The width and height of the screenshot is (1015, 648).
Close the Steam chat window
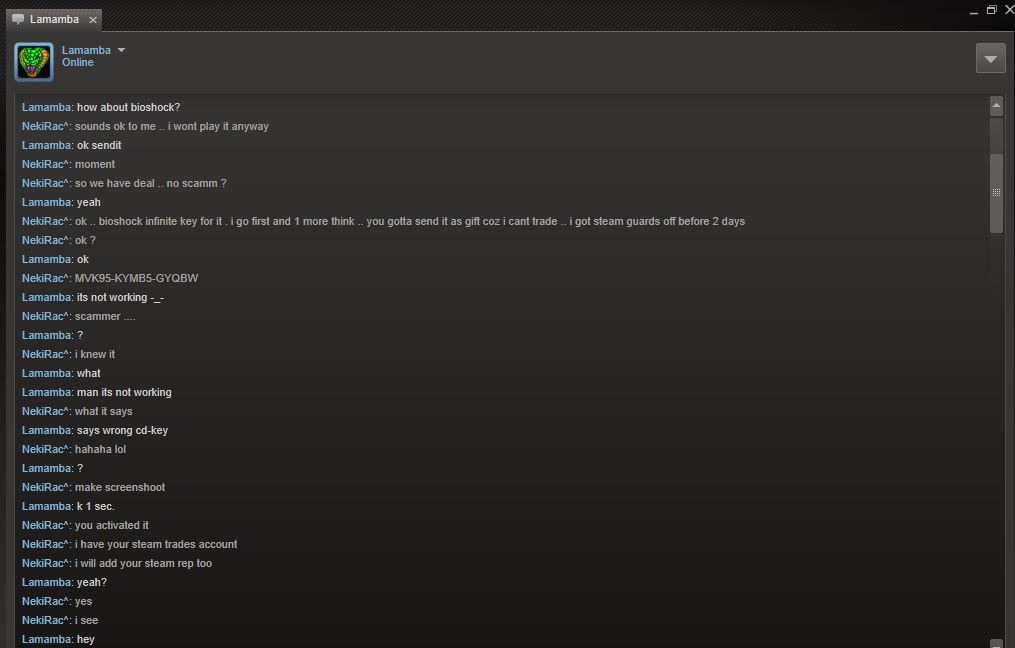1009,9
